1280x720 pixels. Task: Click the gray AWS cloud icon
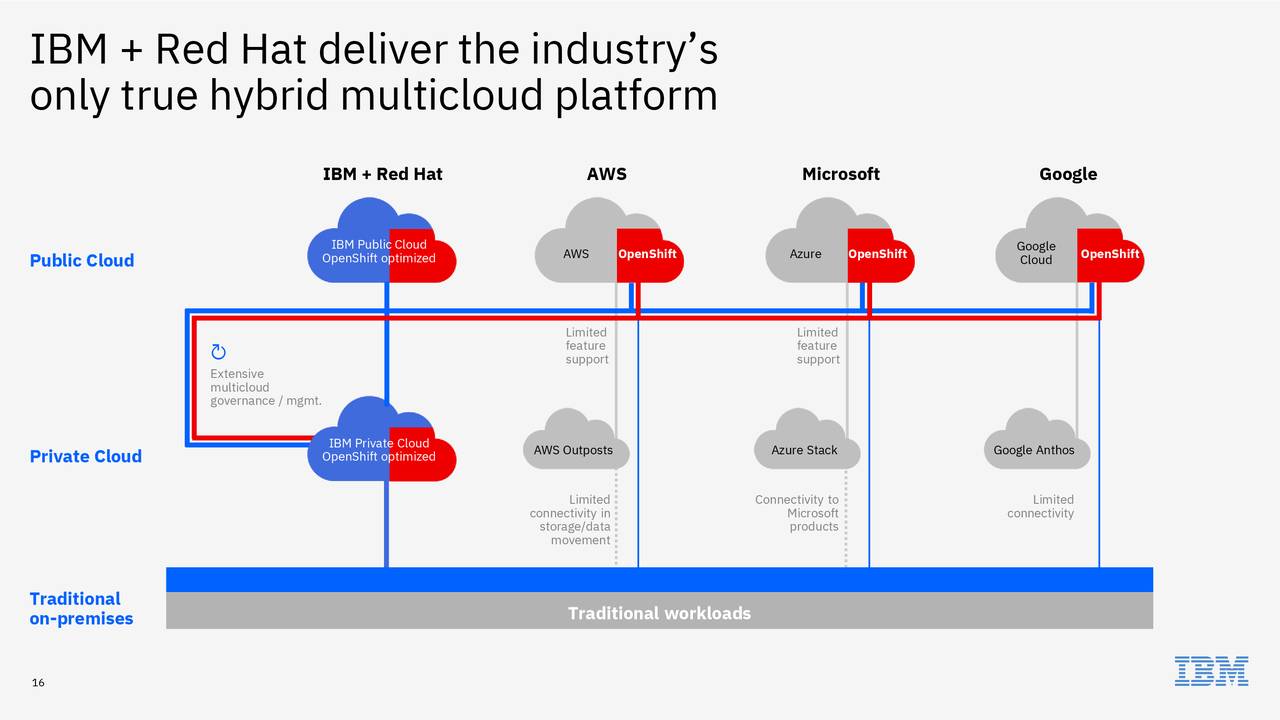576,241
